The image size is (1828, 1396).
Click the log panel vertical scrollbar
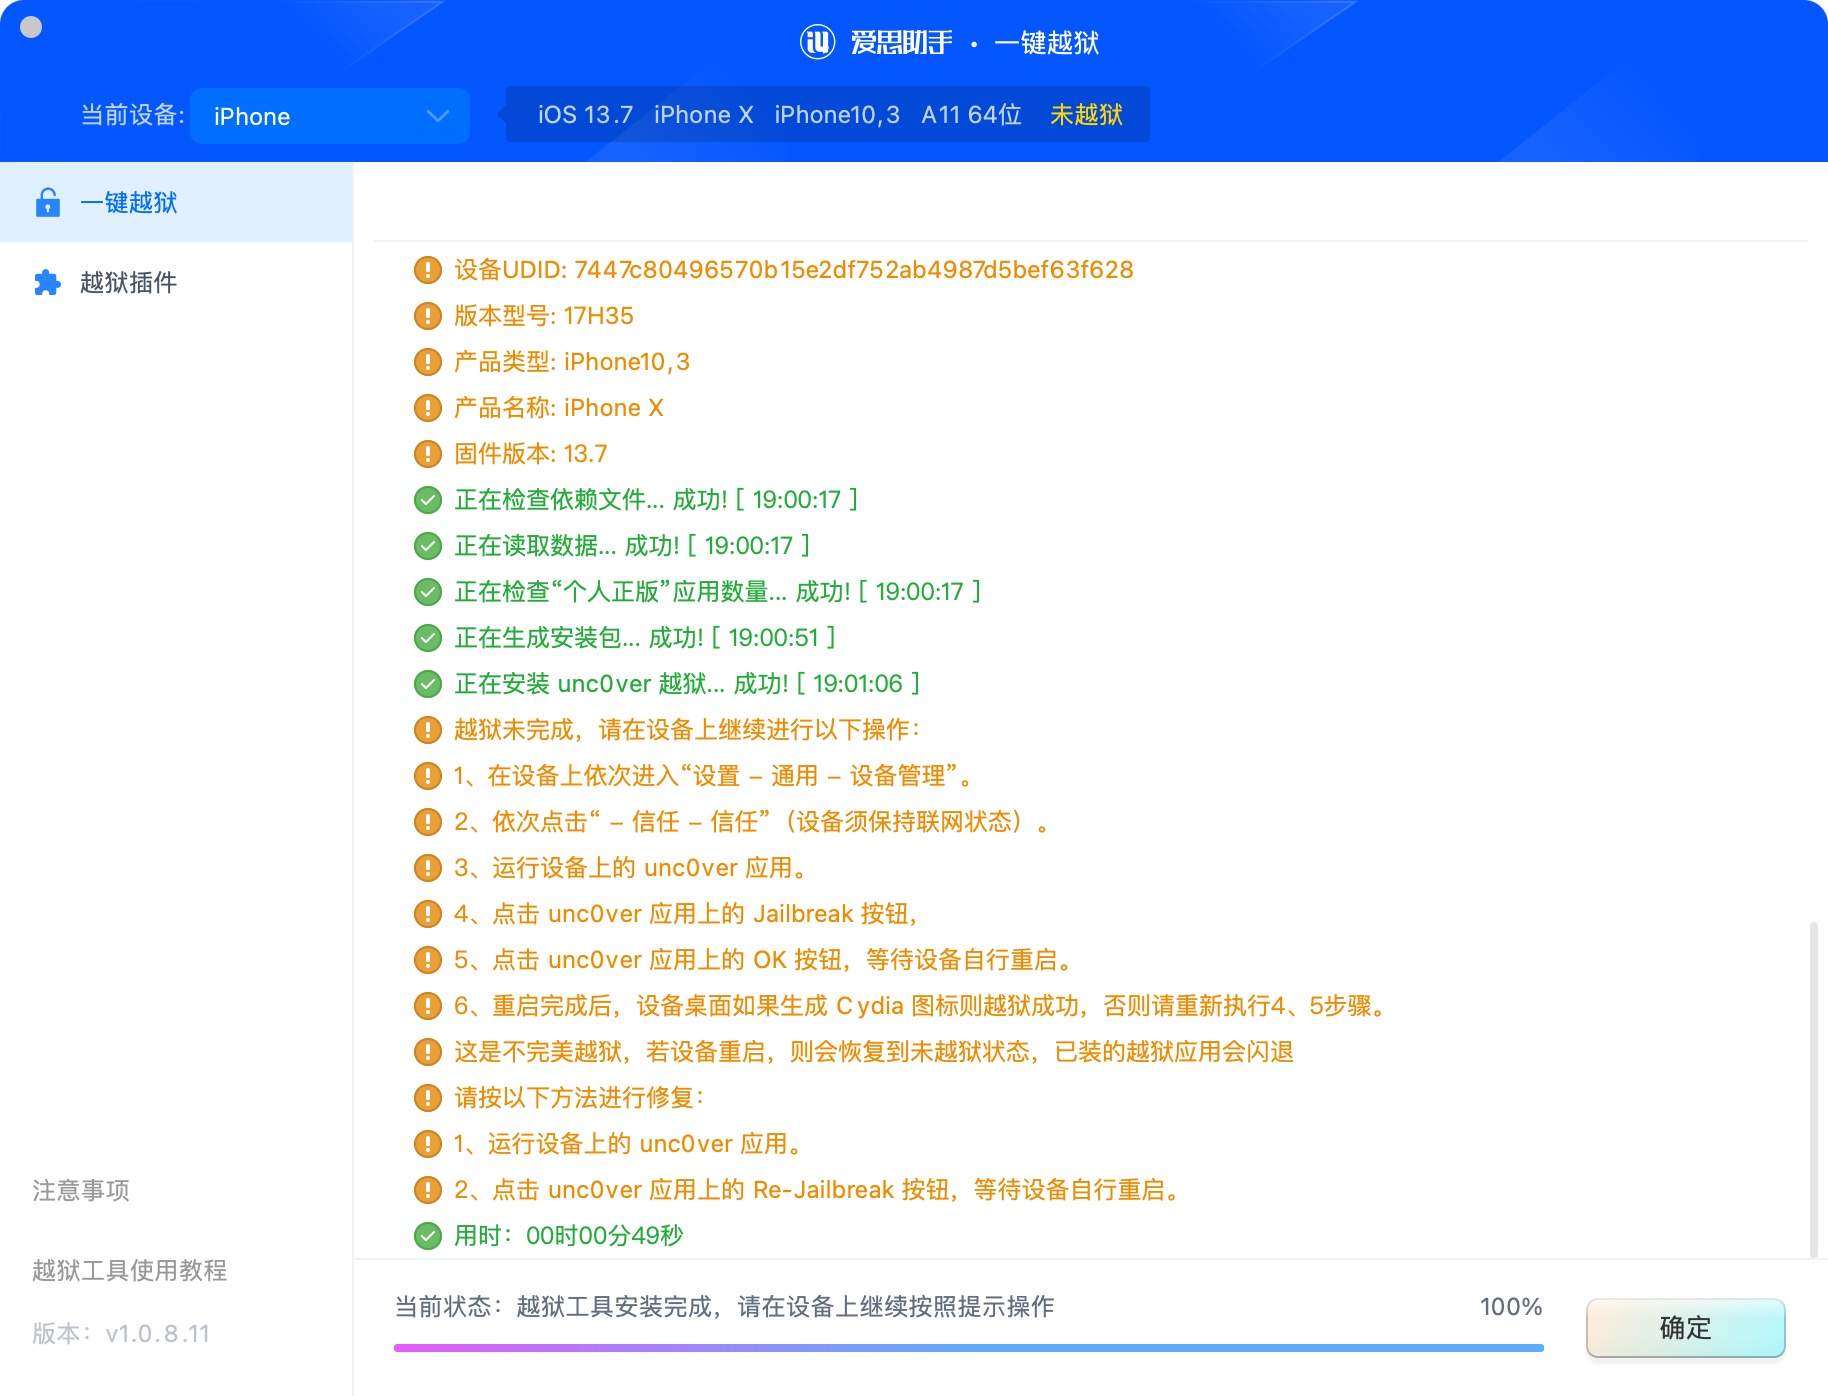click(x=1813, y=1088)
